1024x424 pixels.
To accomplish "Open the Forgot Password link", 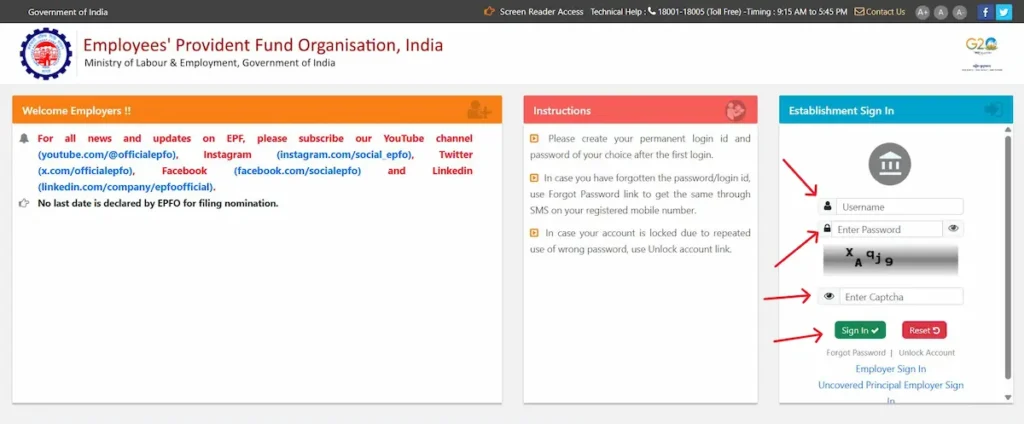I will click(x=856, y=353).
